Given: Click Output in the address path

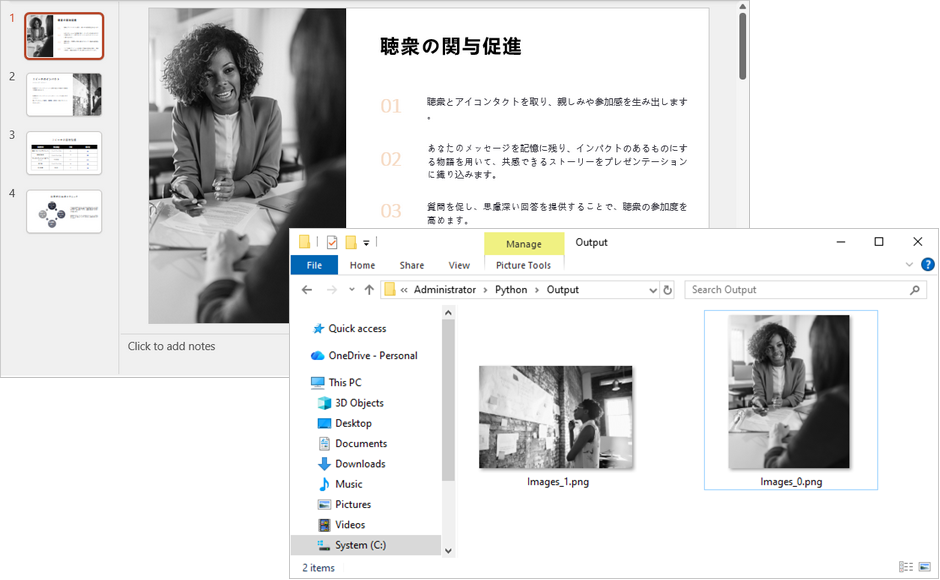Looking at the screenshot, I should point(562,290).
